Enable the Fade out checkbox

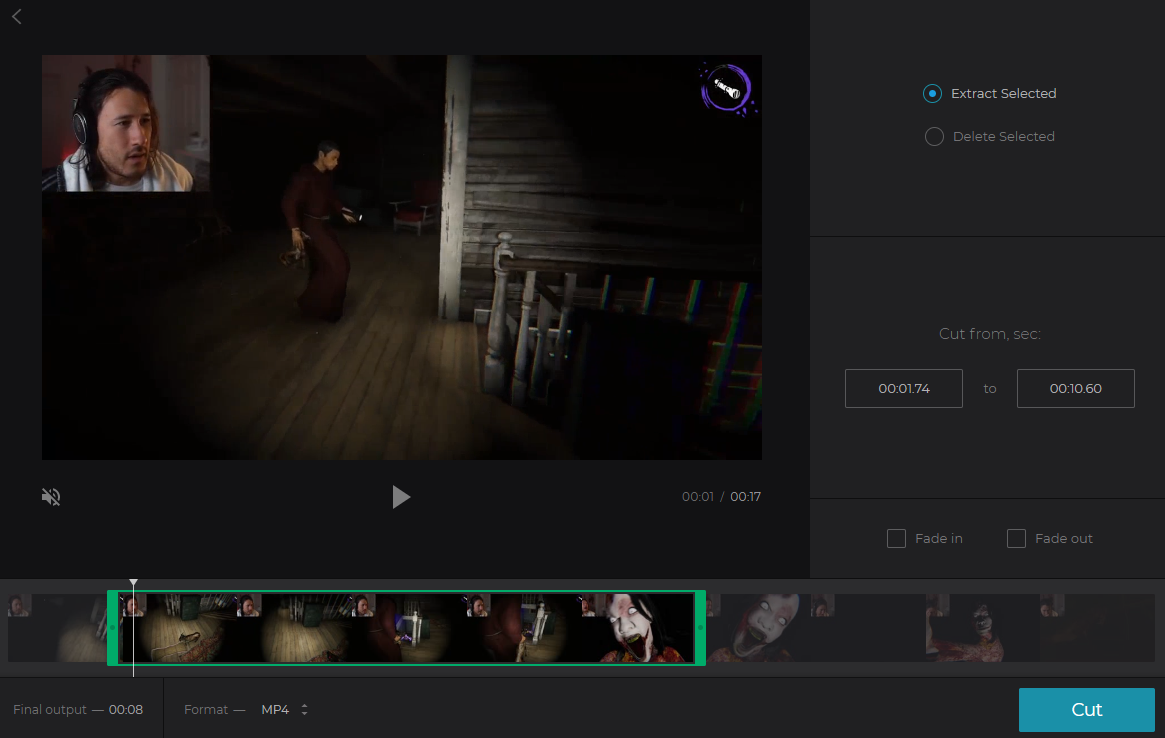[x=1016, y=538]
